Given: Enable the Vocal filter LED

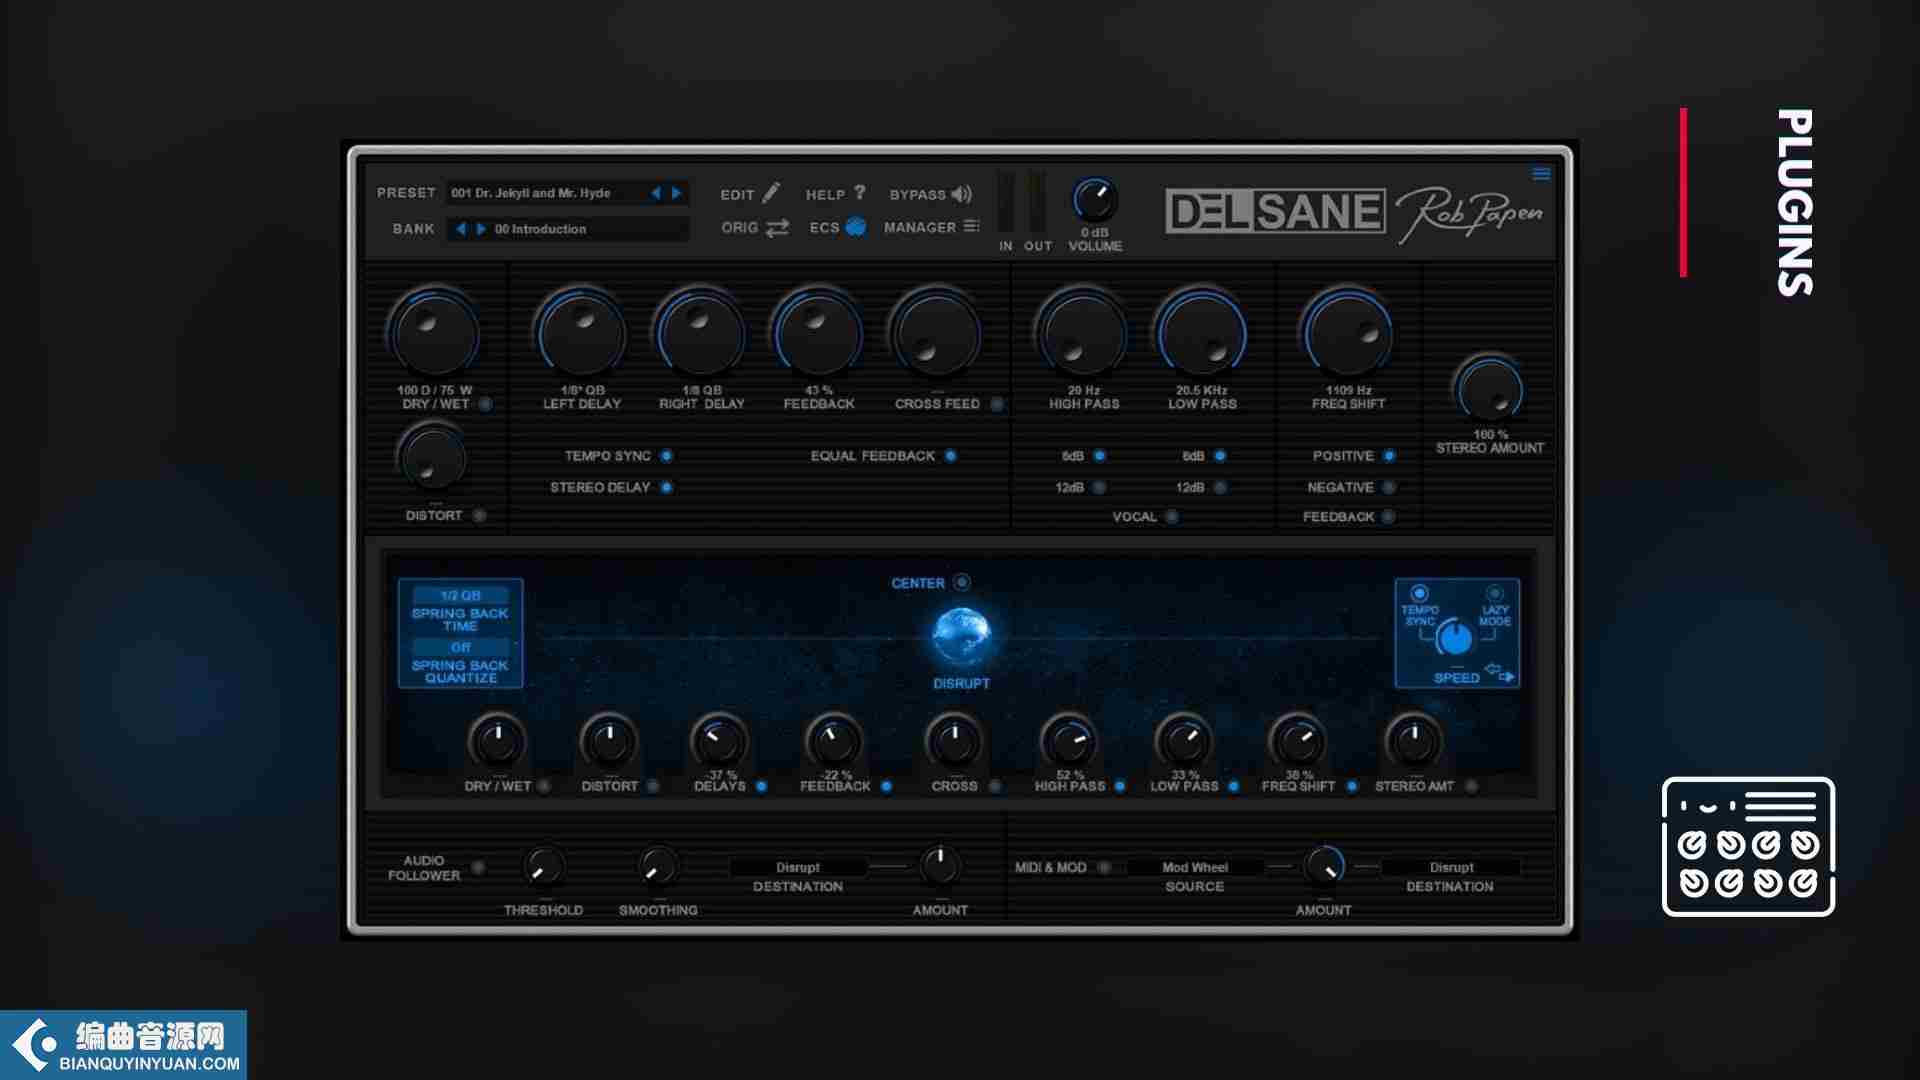Looking at the screenshot, I should tap(1171, 517).
